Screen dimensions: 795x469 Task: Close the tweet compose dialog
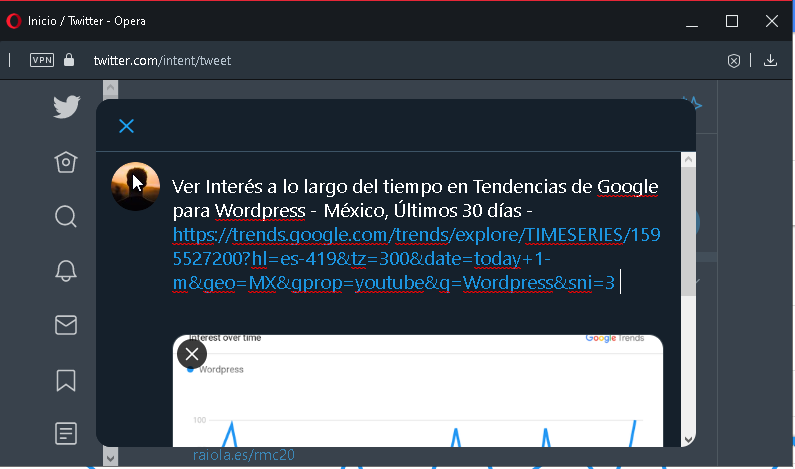point(126,126)
